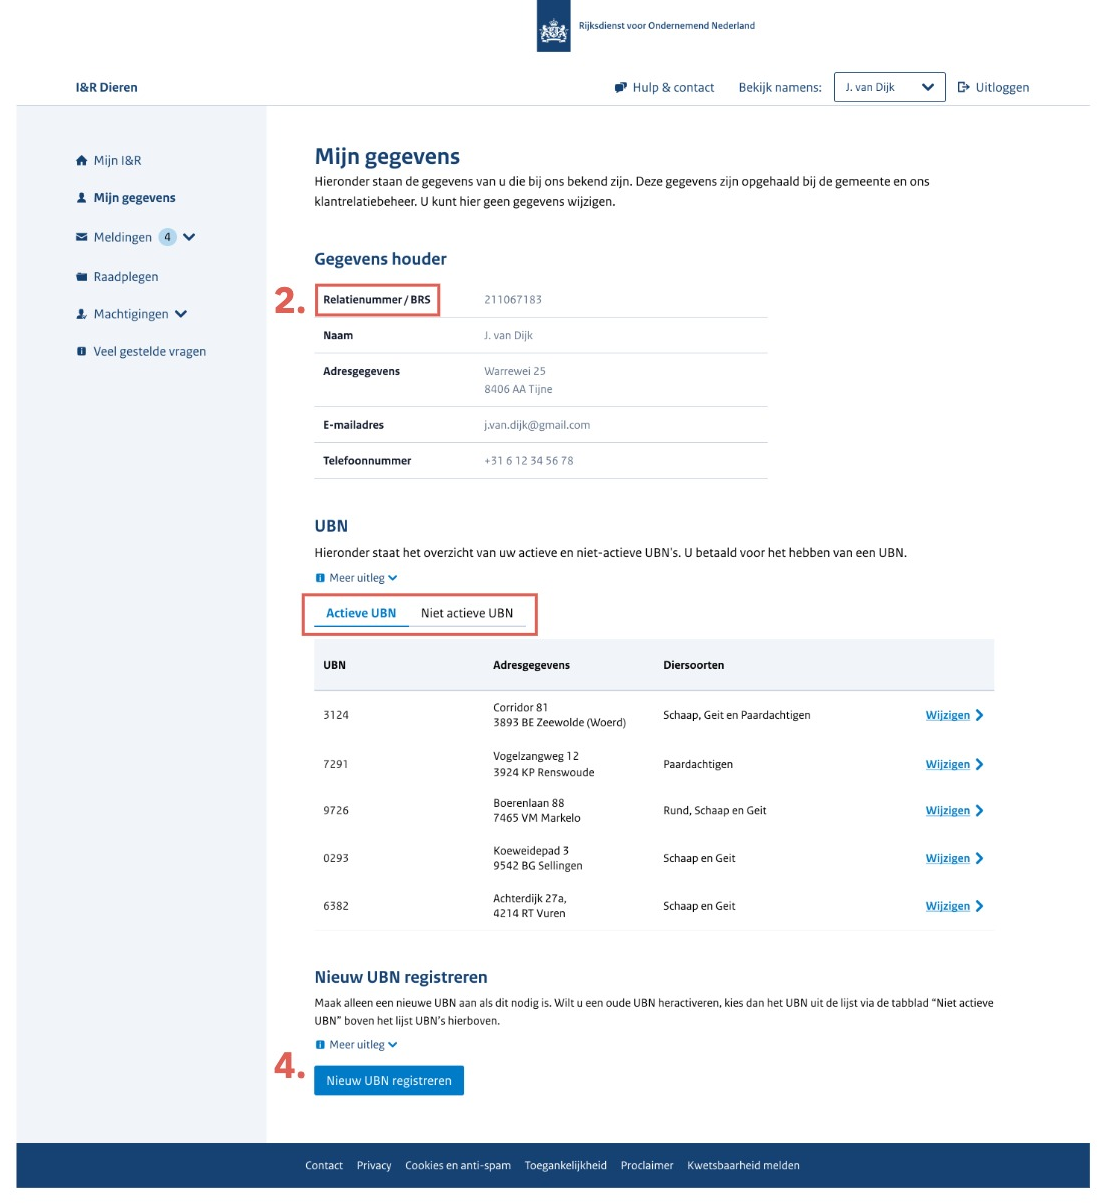This screenshot has height=1204, width=1106.
Task: Open the Toegankelijkheid footer link
Action: pyautogui.click(x=566, y=1166)
